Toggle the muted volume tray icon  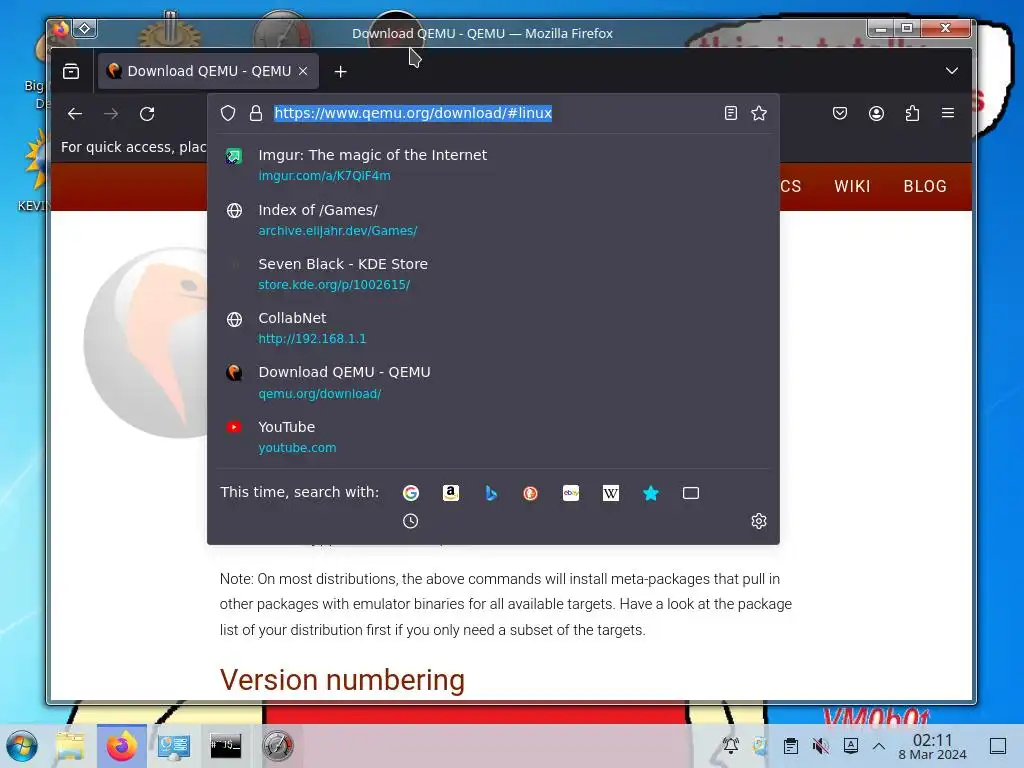click(820, 746)
